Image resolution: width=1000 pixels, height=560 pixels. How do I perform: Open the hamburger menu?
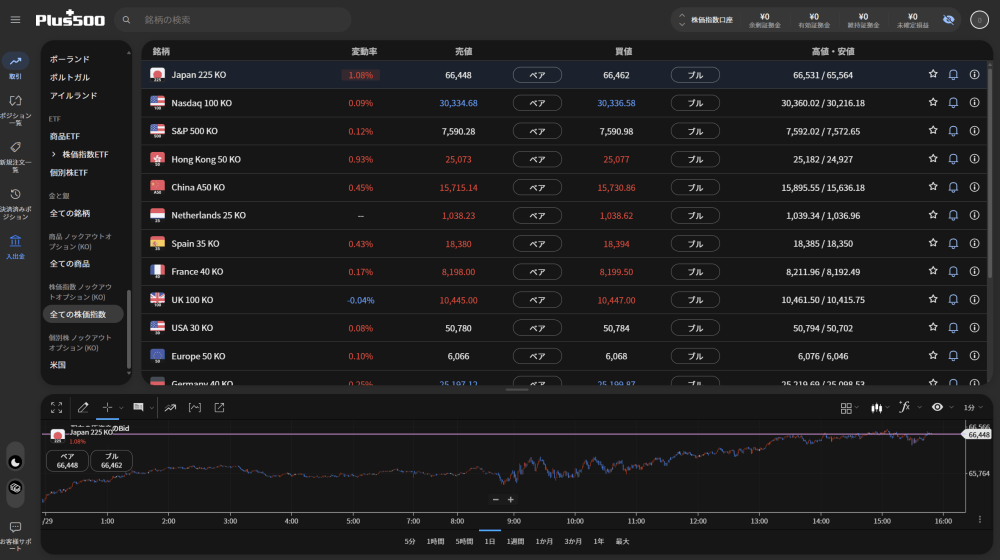tap(15, 20)
